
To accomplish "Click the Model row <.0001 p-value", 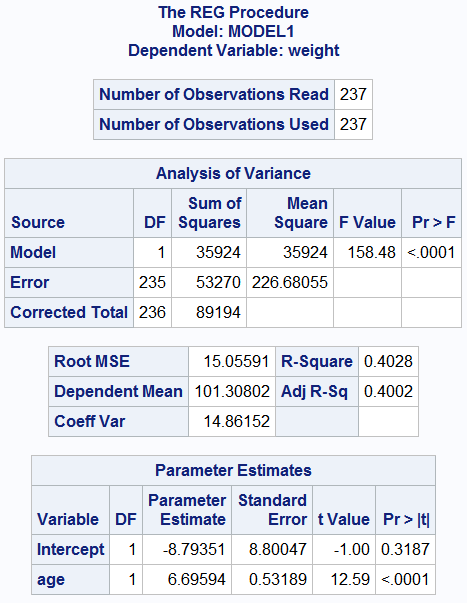I will pyautogui.click(x=431, y=252).
